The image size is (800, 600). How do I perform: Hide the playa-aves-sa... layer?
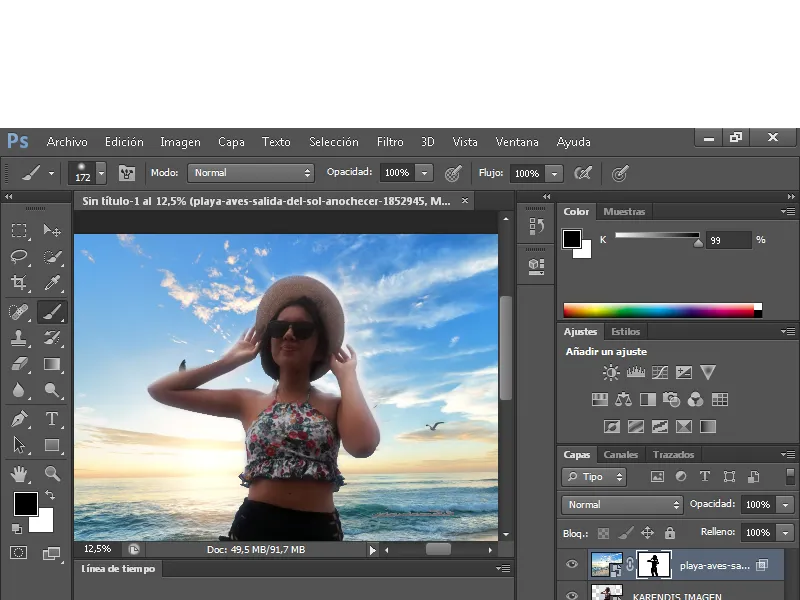pos(571,564)
